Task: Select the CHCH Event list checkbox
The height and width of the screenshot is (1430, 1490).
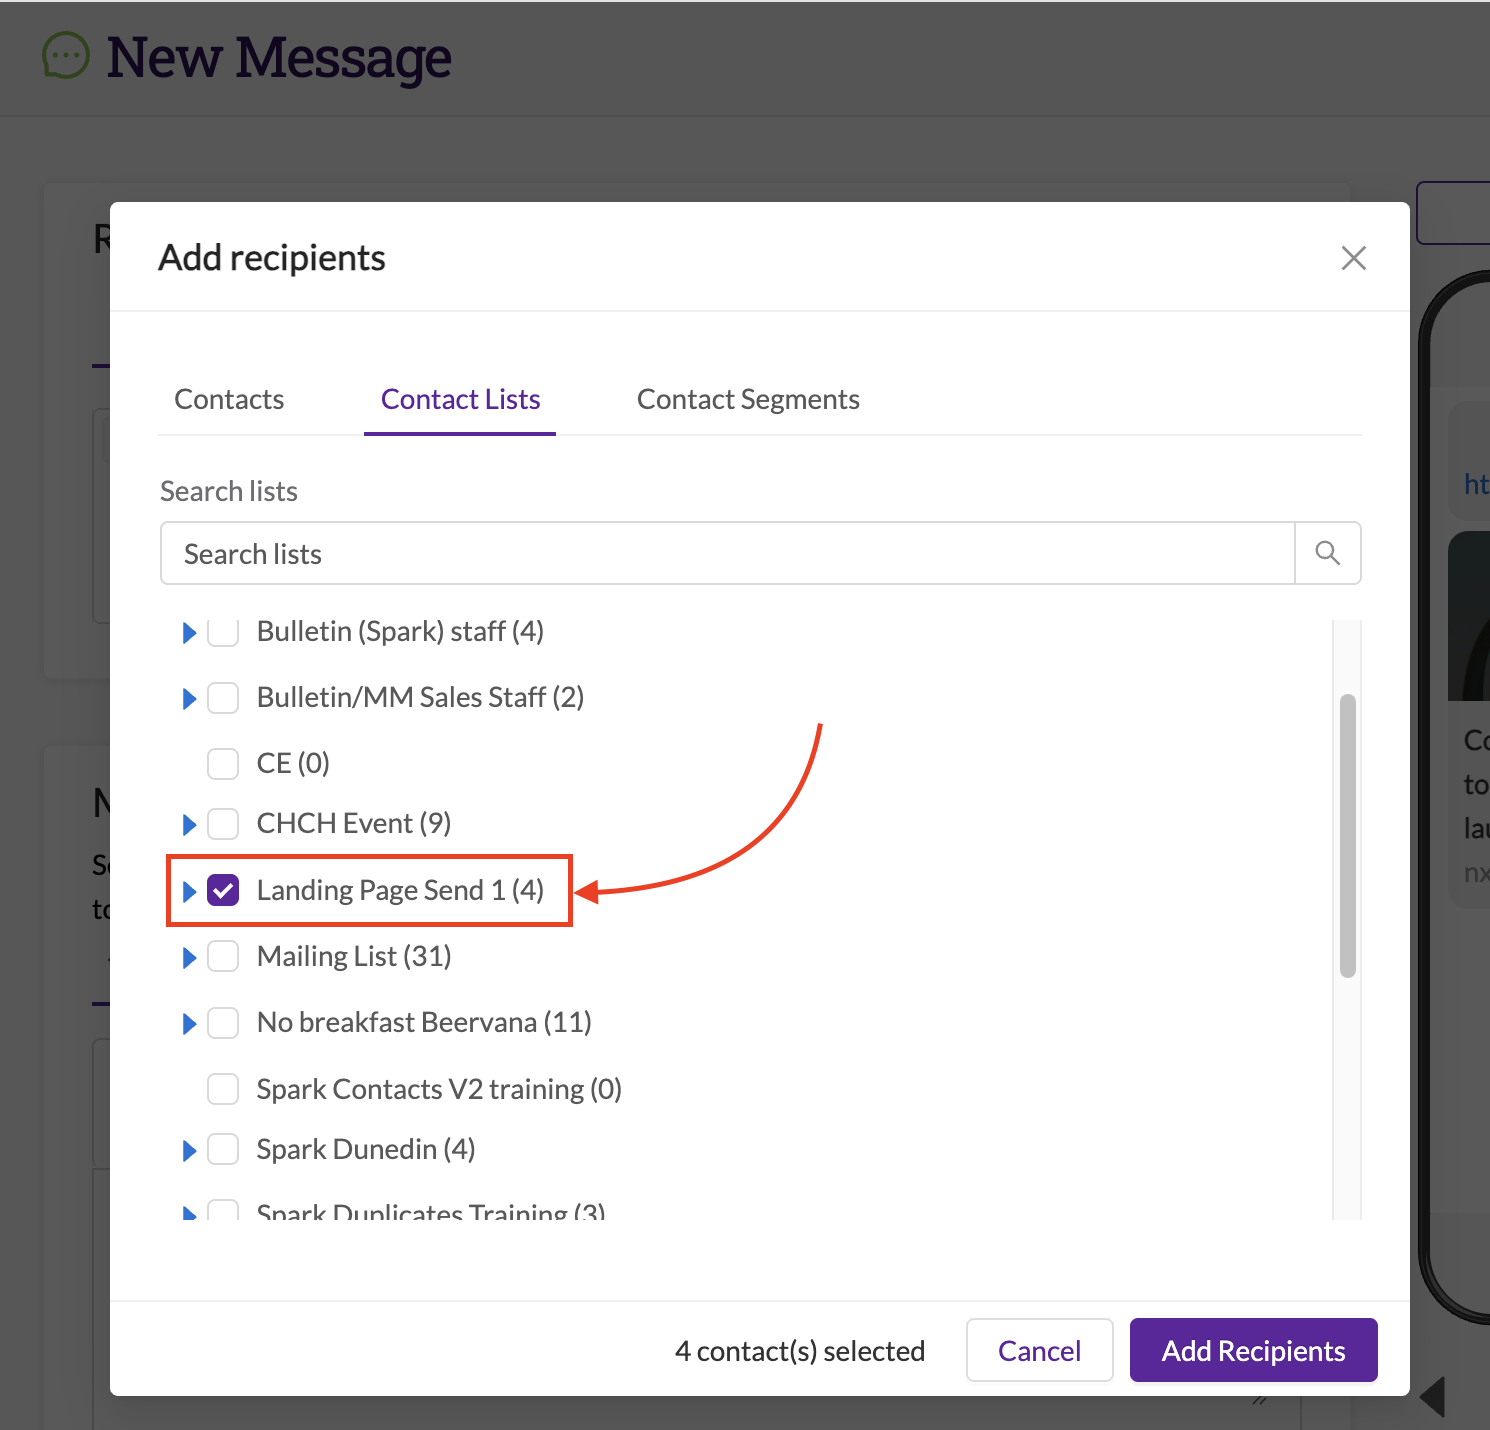Action: coord(223,823)
